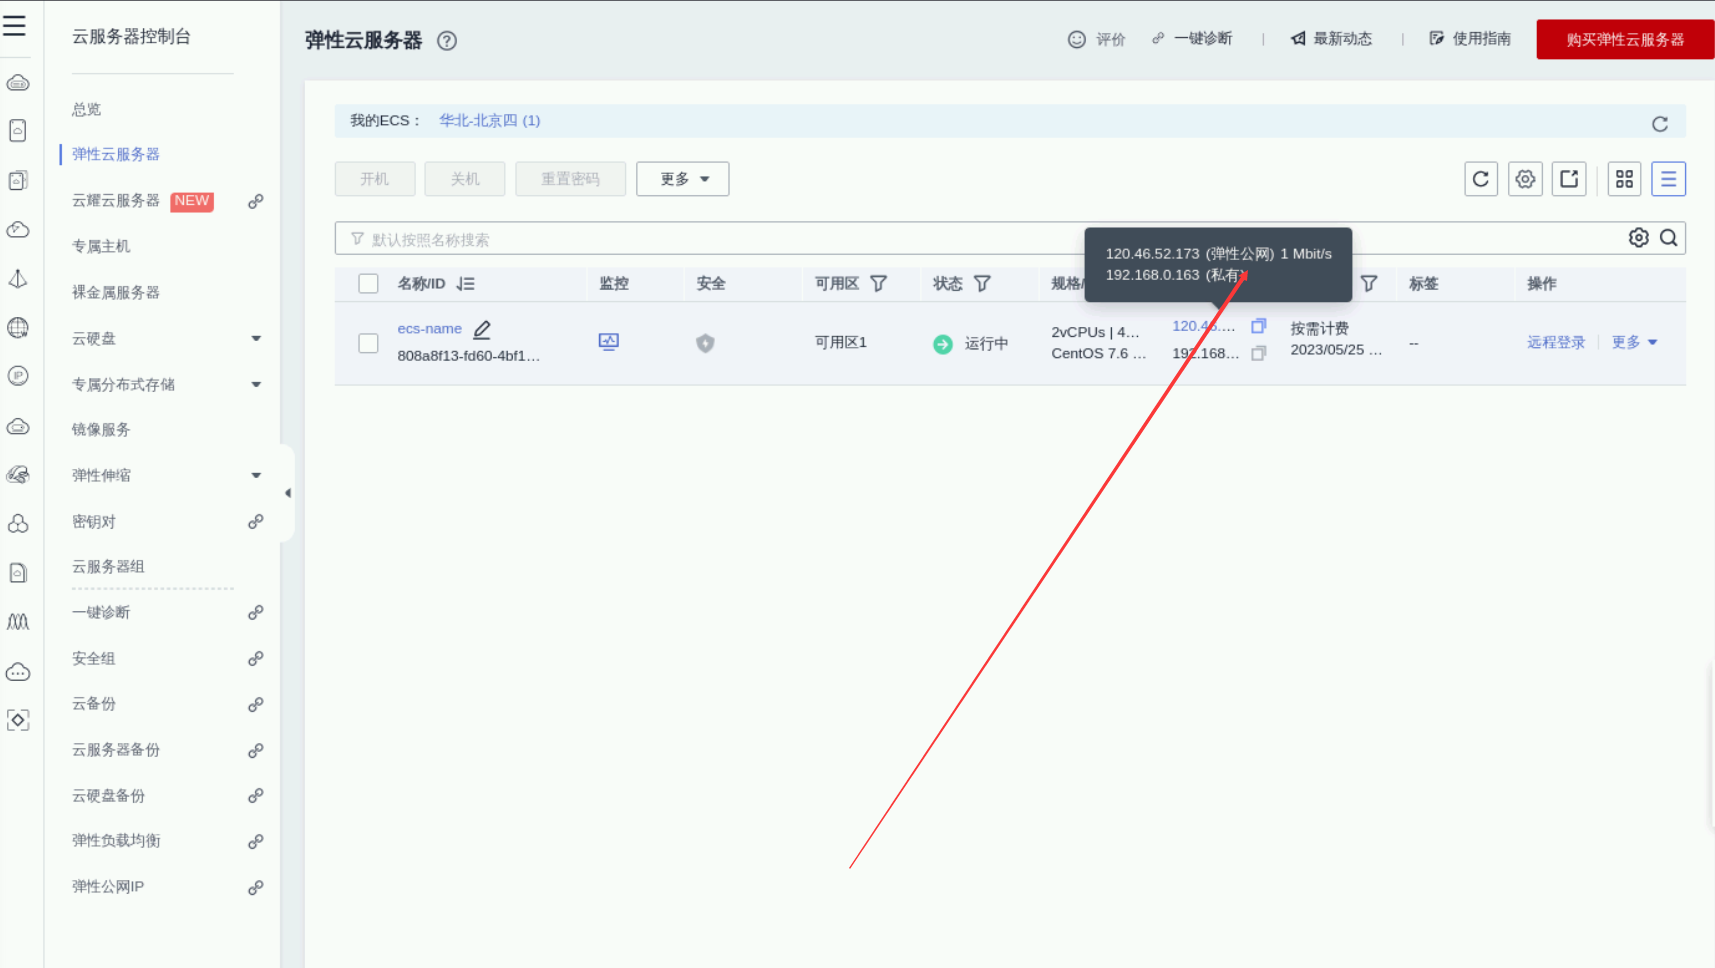Switch to list view
Screen dimensions: 1715x968
click(1669, 179)
